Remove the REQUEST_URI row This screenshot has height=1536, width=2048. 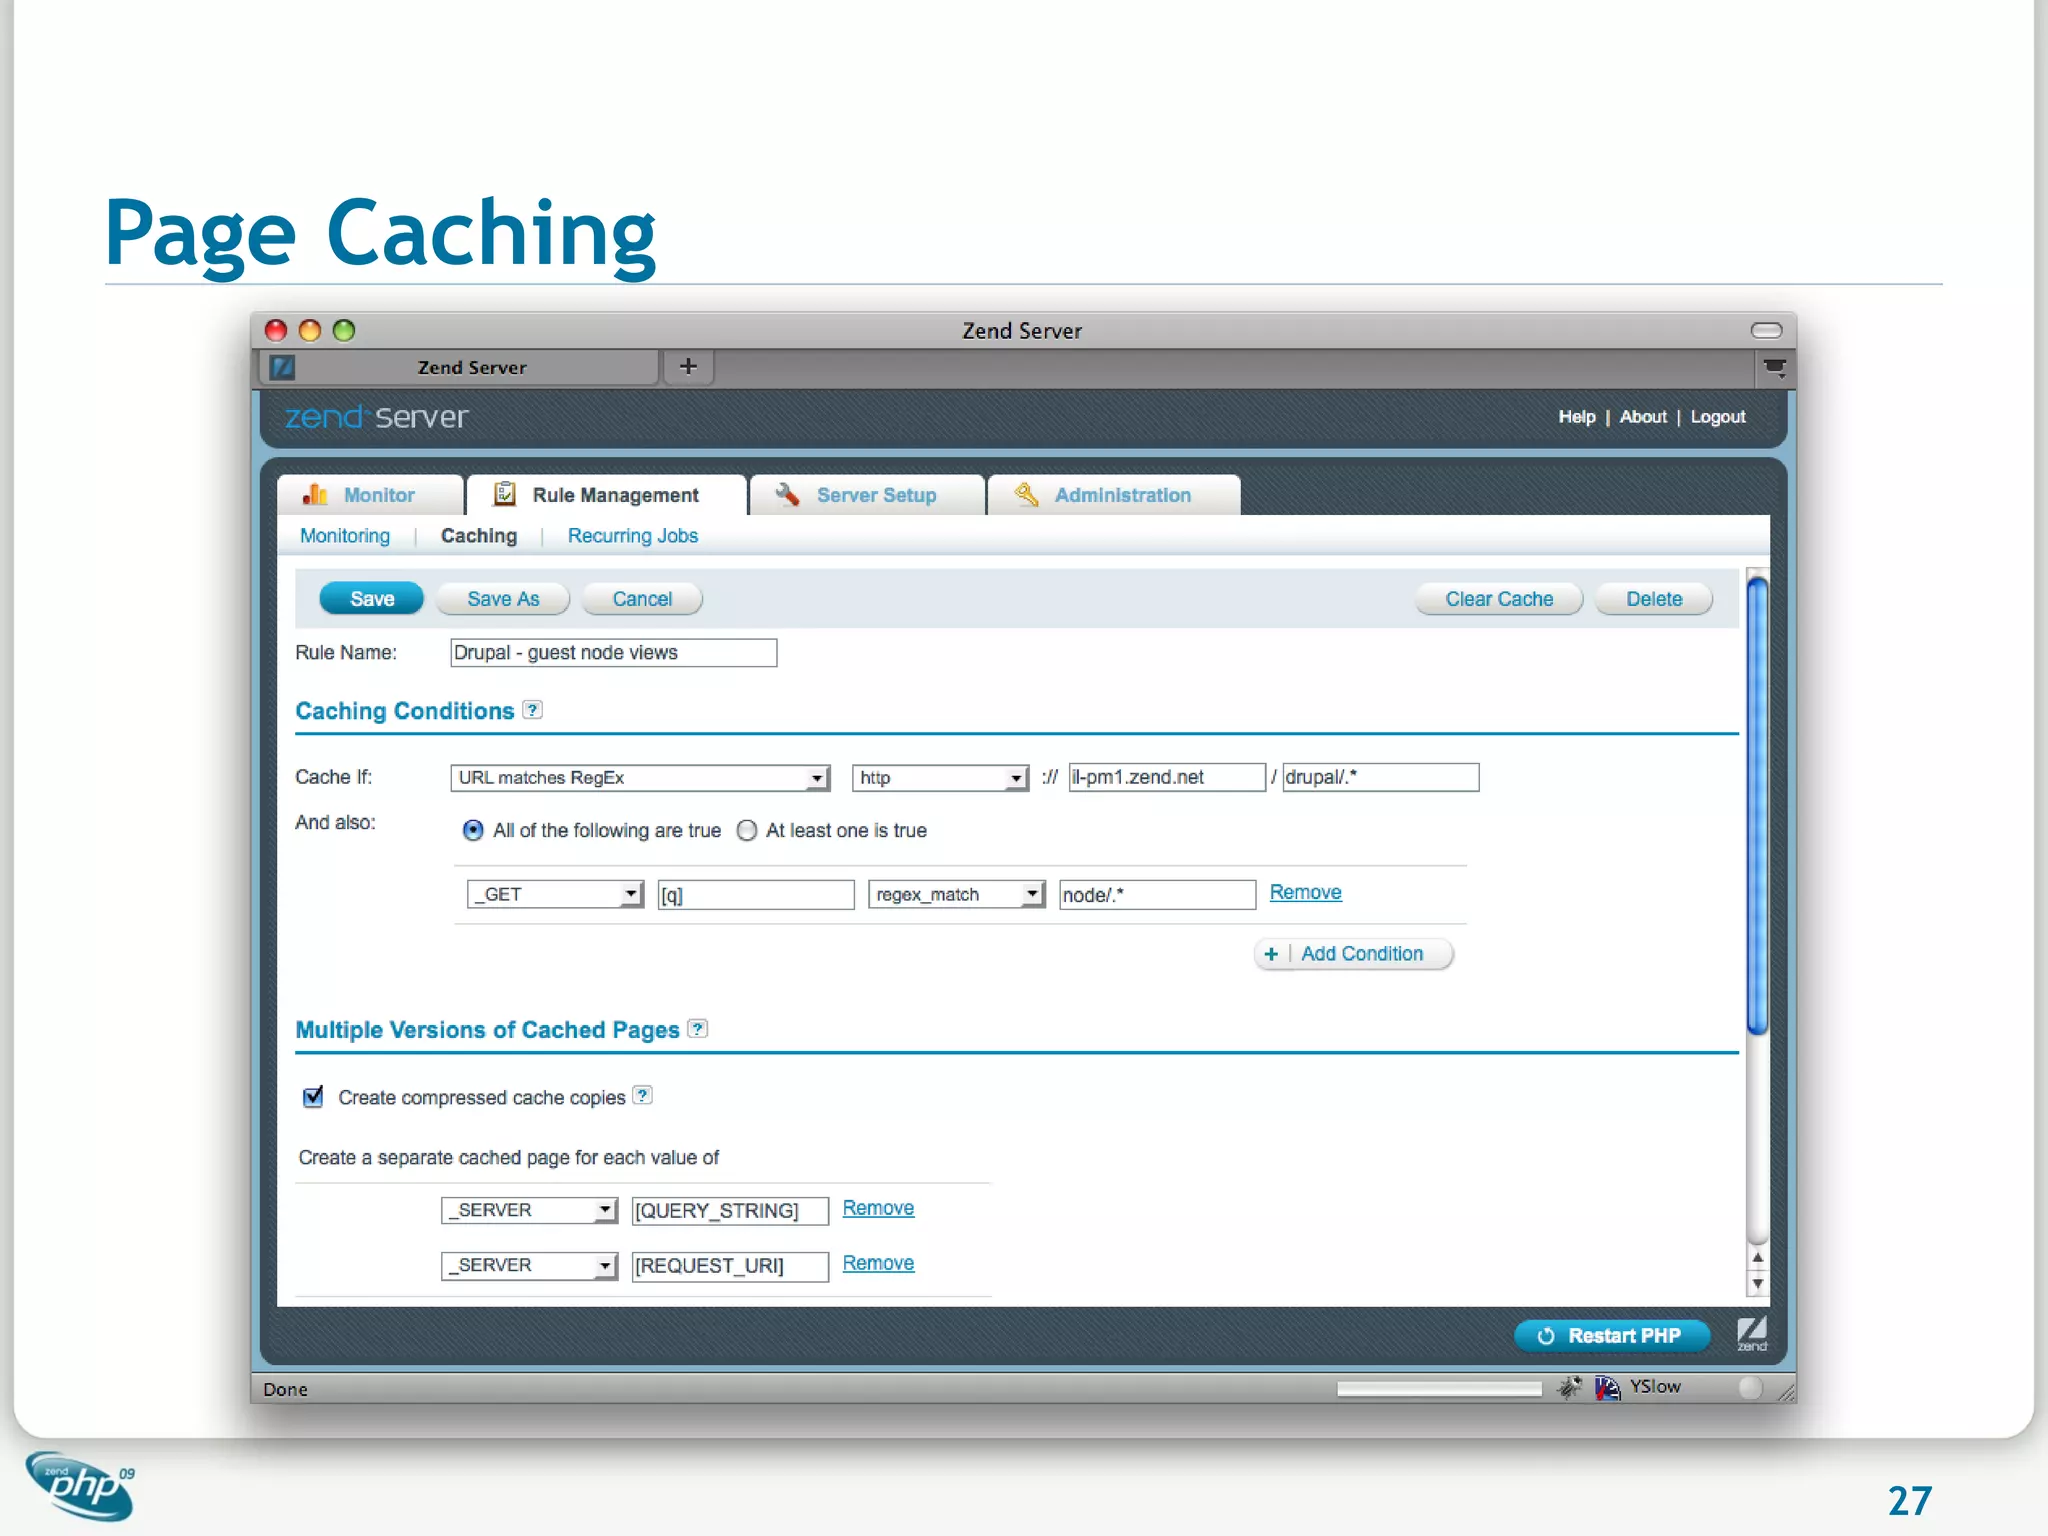878,1263
